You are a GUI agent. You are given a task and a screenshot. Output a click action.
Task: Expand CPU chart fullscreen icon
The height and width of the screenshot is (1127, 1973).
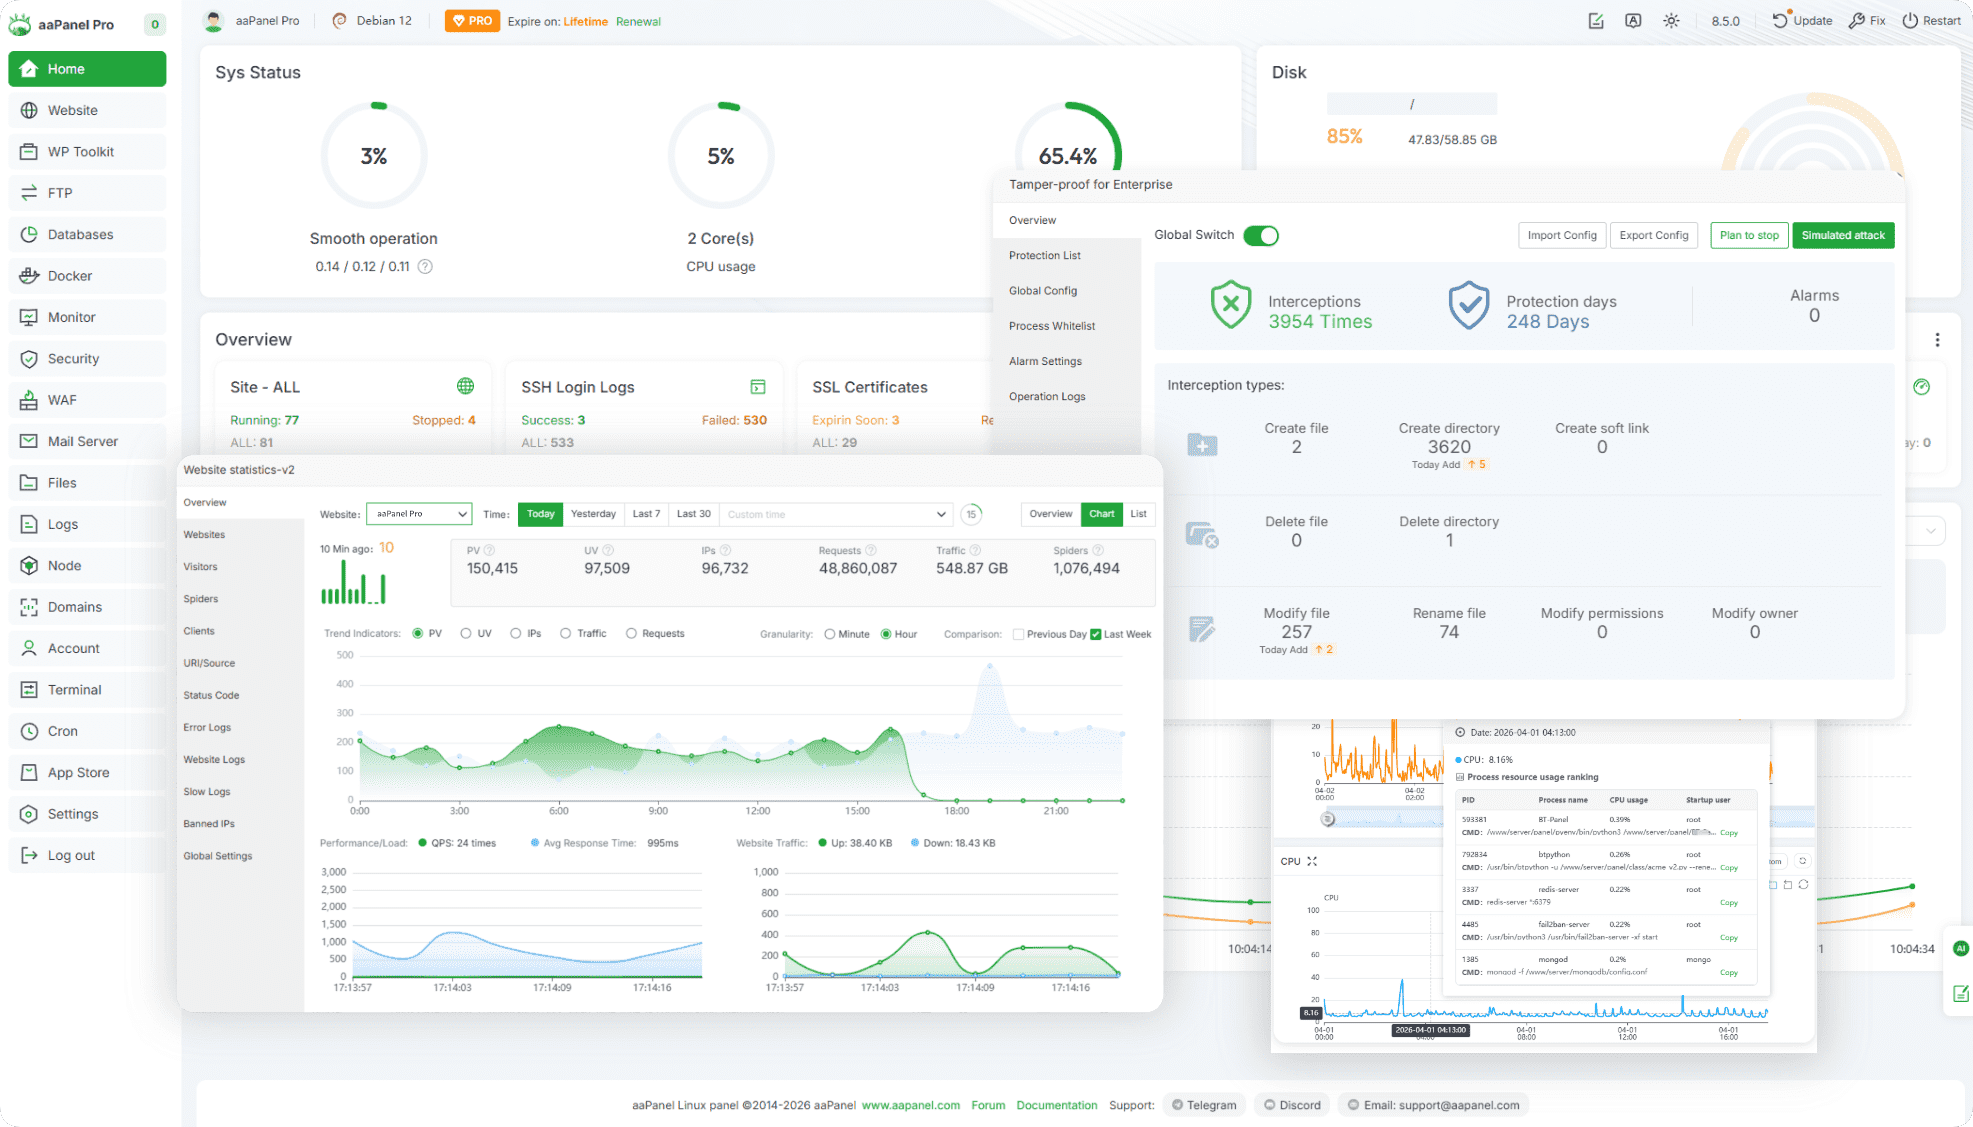pos(1312,861)
